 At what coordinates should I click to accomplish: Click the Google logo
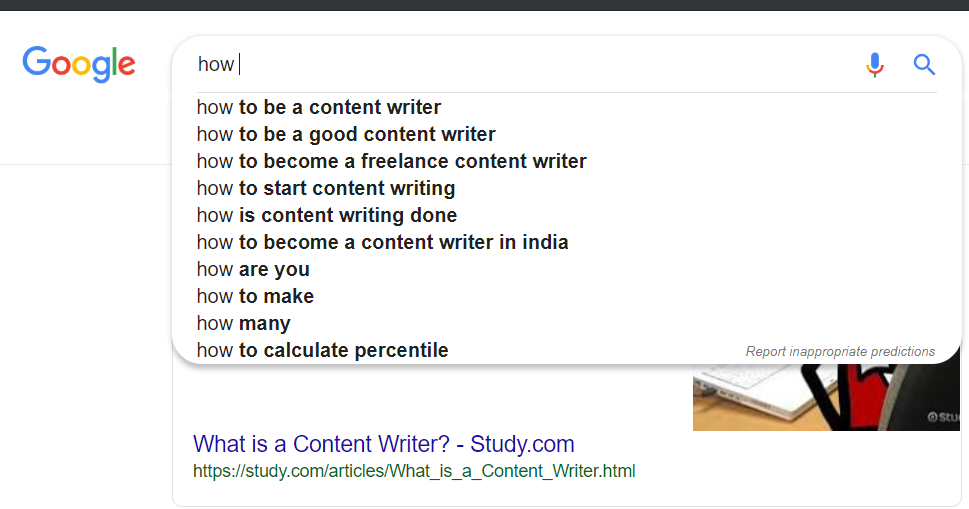coord(79,64)
